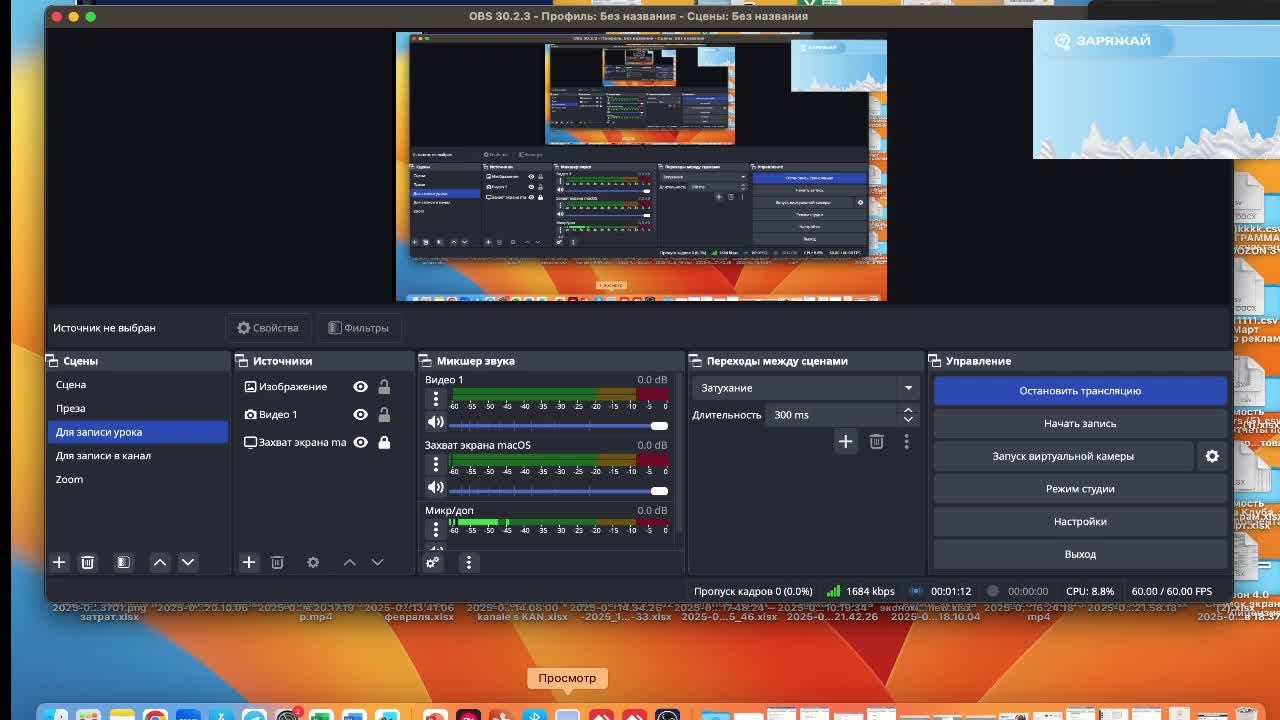Select the Сцена scene
Image resolution: width=1280 pixels, height=720 pixels.
pyautogui.click(x=138, y=384)
